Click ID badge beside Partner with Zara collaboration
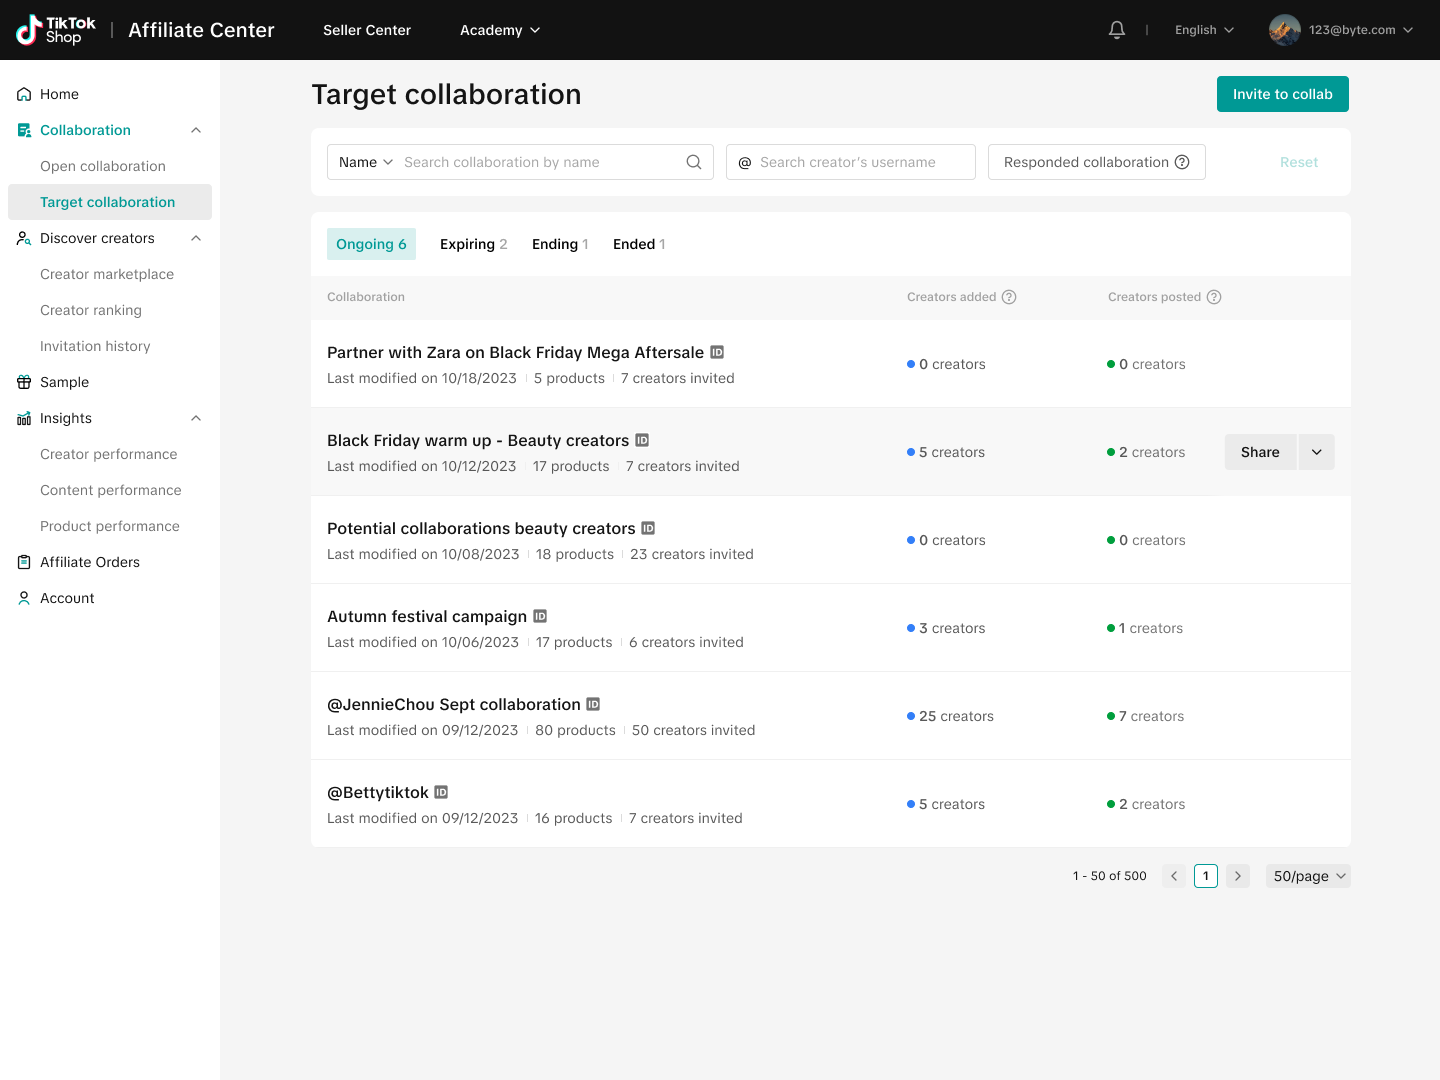Screen dimensions: 1440x1080 coord(717,352)
